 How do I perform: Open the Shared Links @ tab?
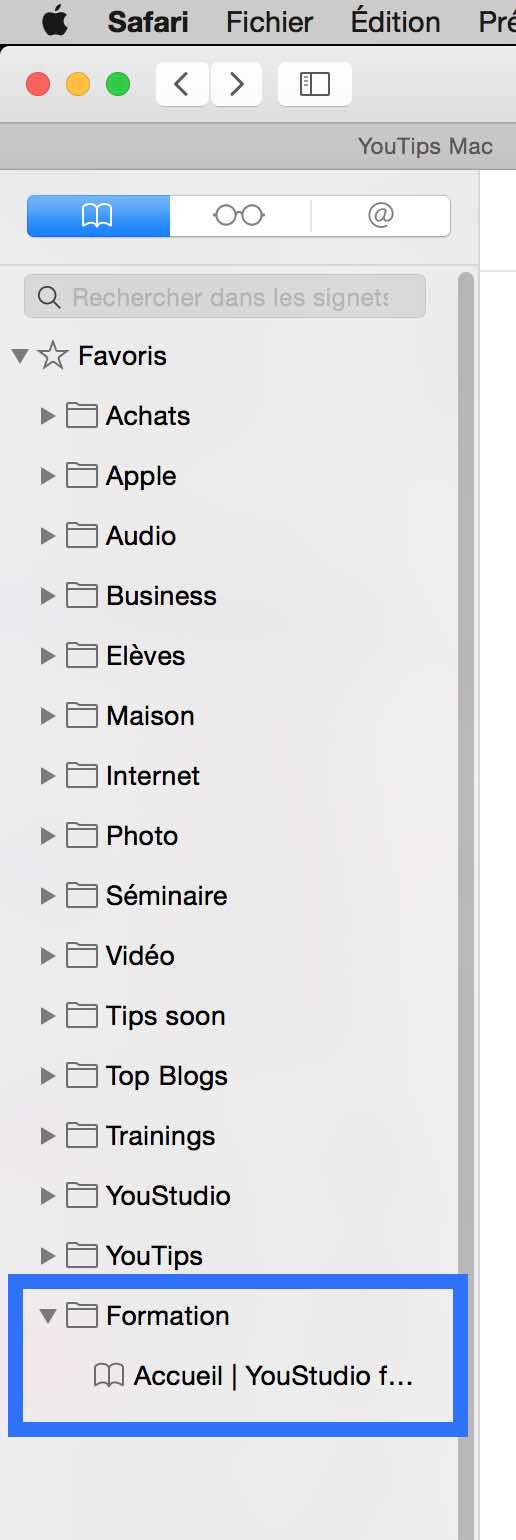tap(380, 215)
